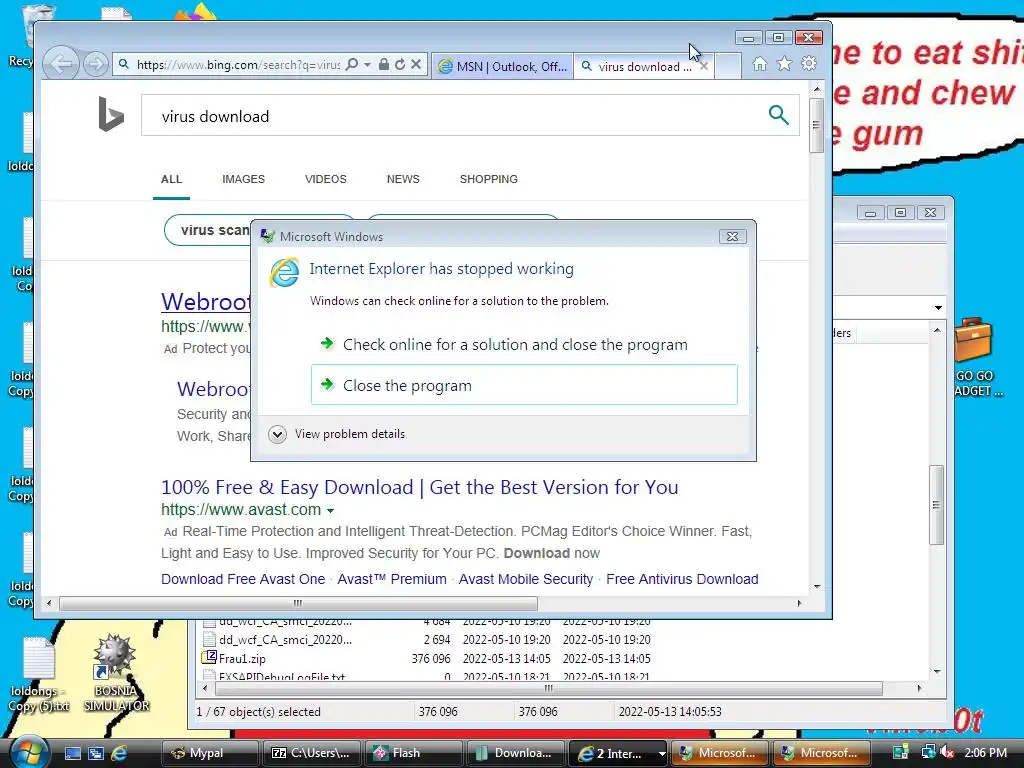Click the refresh icon in address bar
Screen dimensions: 1024x768
tap(400, 64)
